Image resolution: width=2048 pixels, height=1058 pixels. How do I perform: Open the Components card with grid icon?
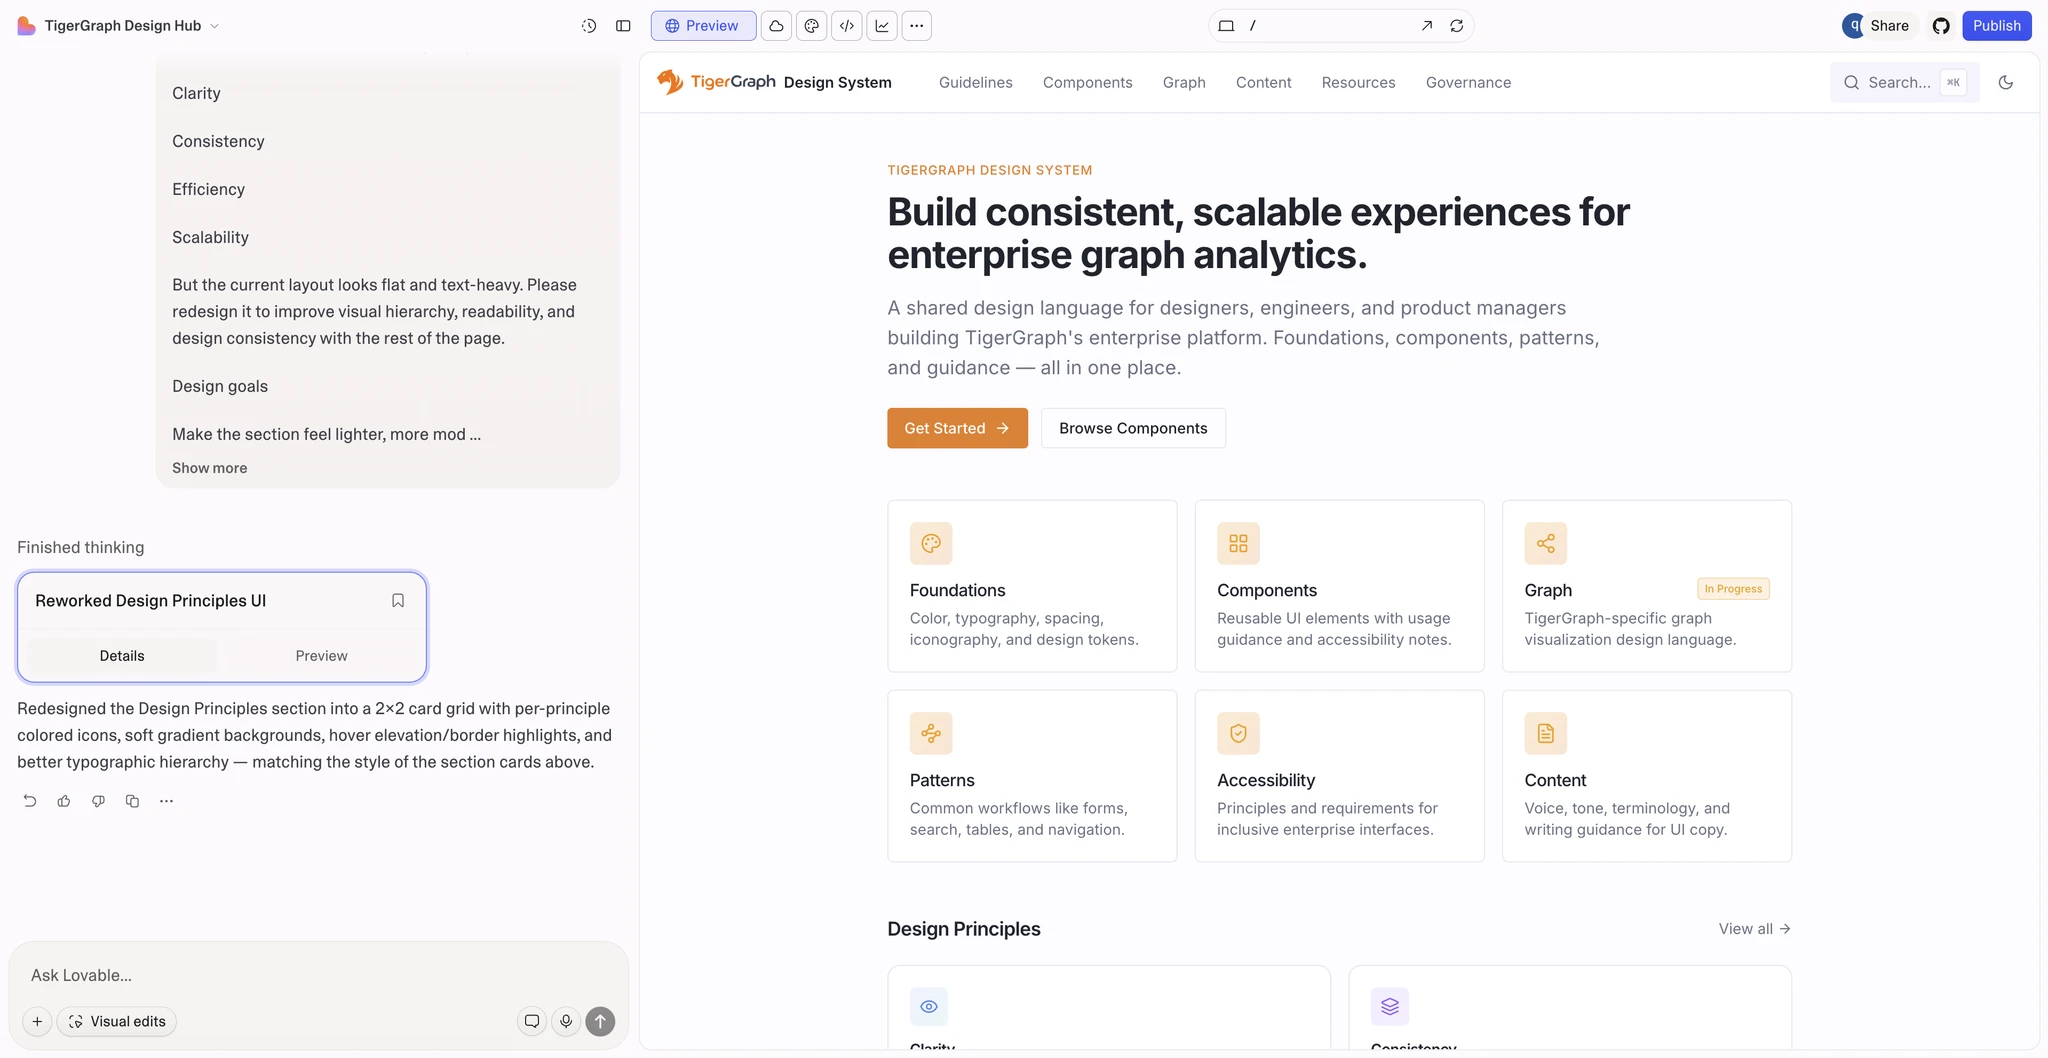pyautogui.click(x=1339, y=586)
